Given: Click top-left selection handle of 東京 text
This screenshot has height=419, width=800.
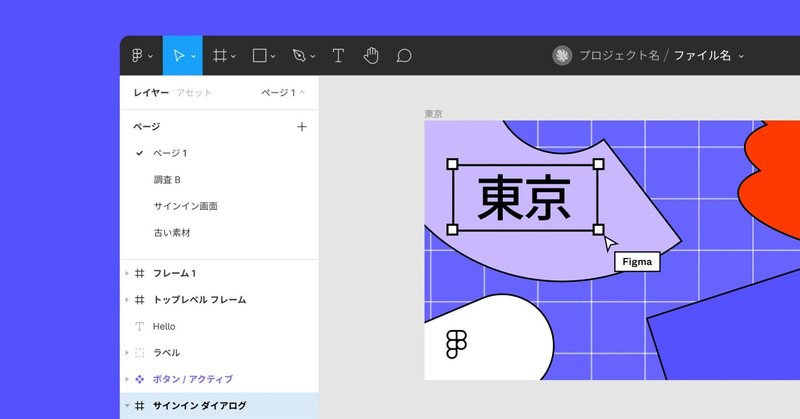Looking at the screenshot, I should [452, 164].
